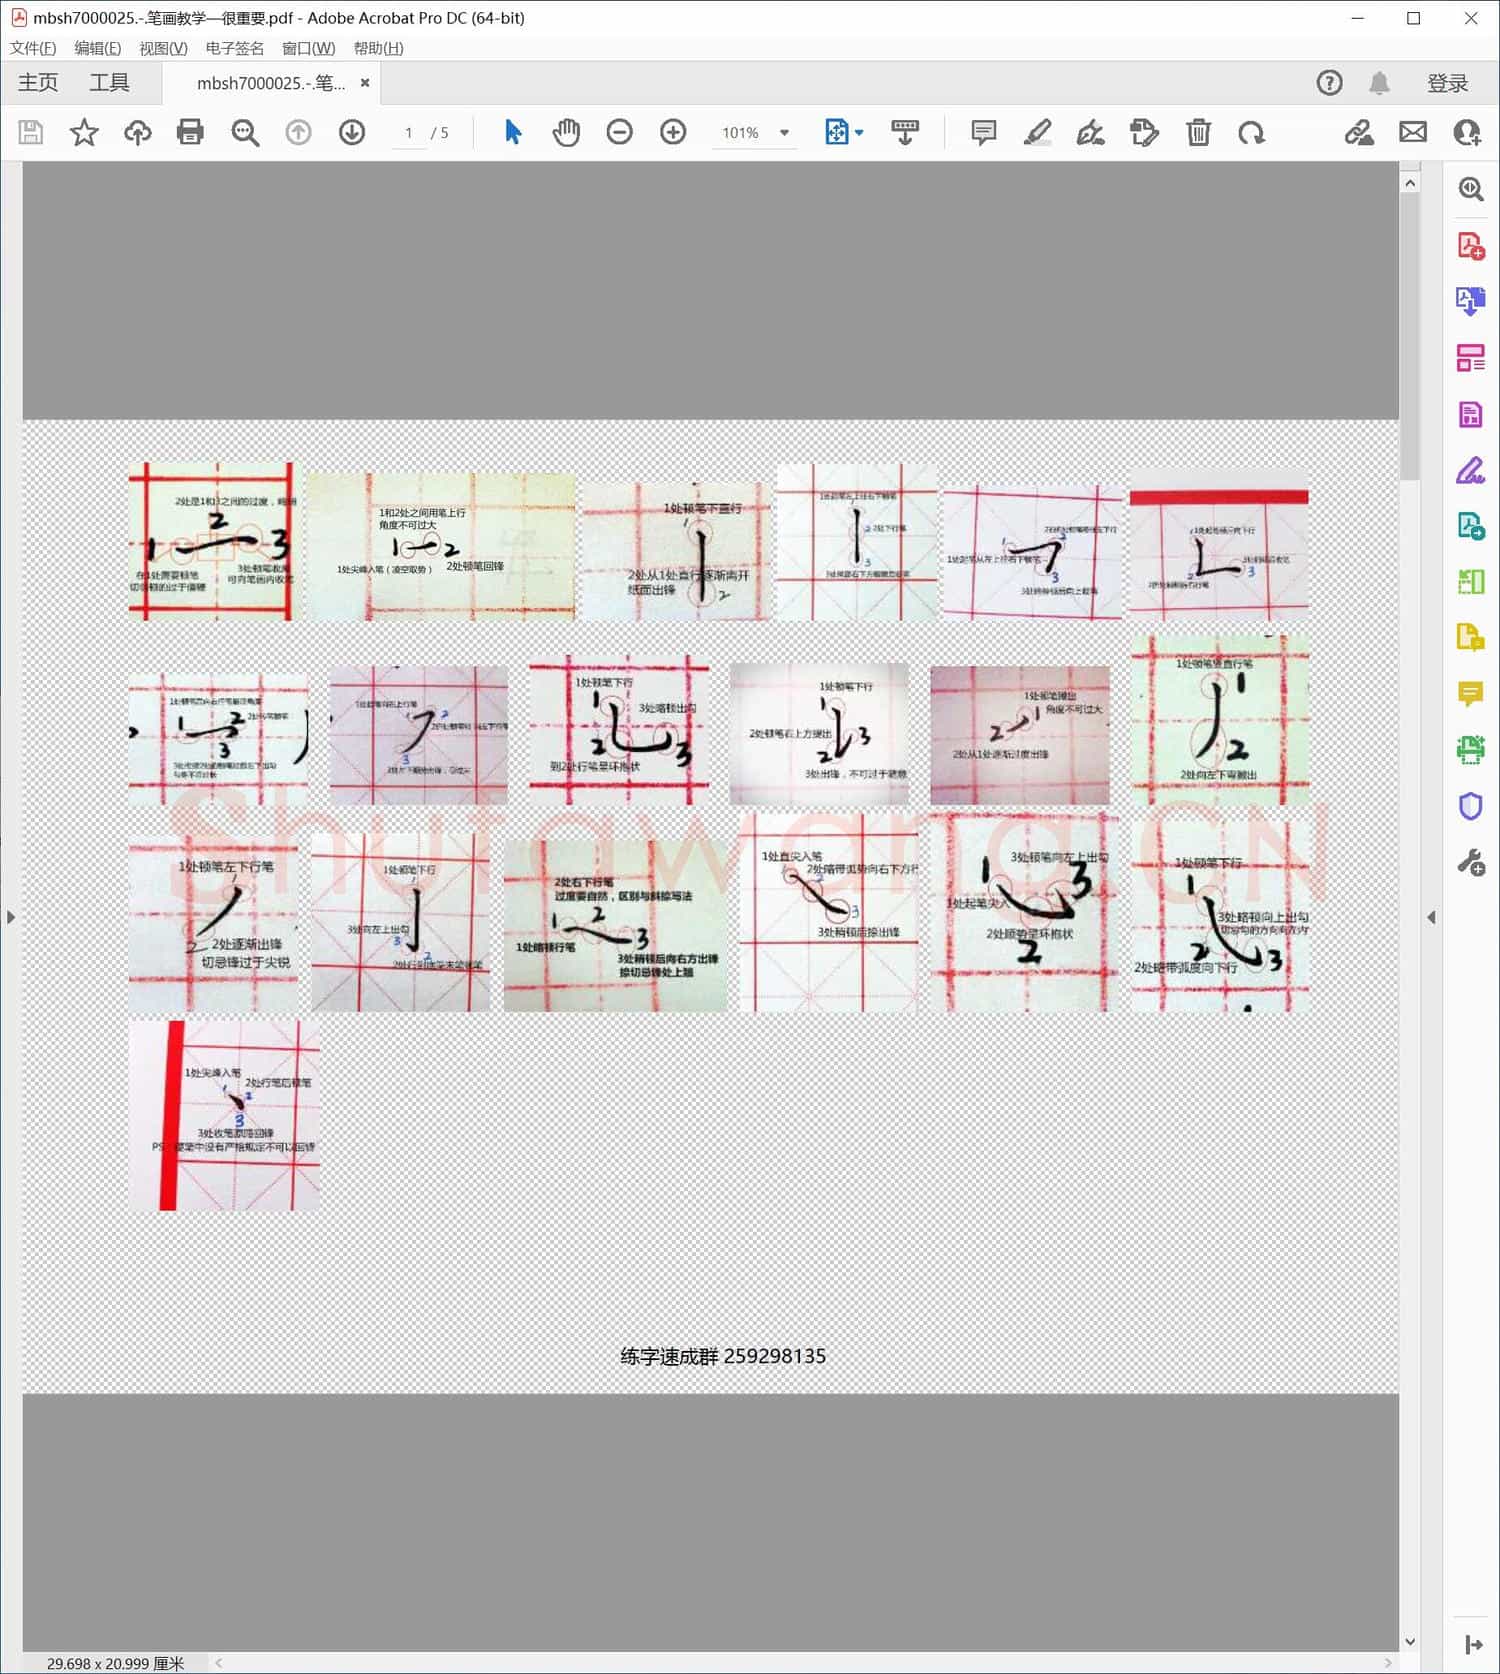Select the Highlight text pen tool
Image resolution: width=1500 pixels, height=1674 pixels.
pyautogui.click(x=1037, y=132)
